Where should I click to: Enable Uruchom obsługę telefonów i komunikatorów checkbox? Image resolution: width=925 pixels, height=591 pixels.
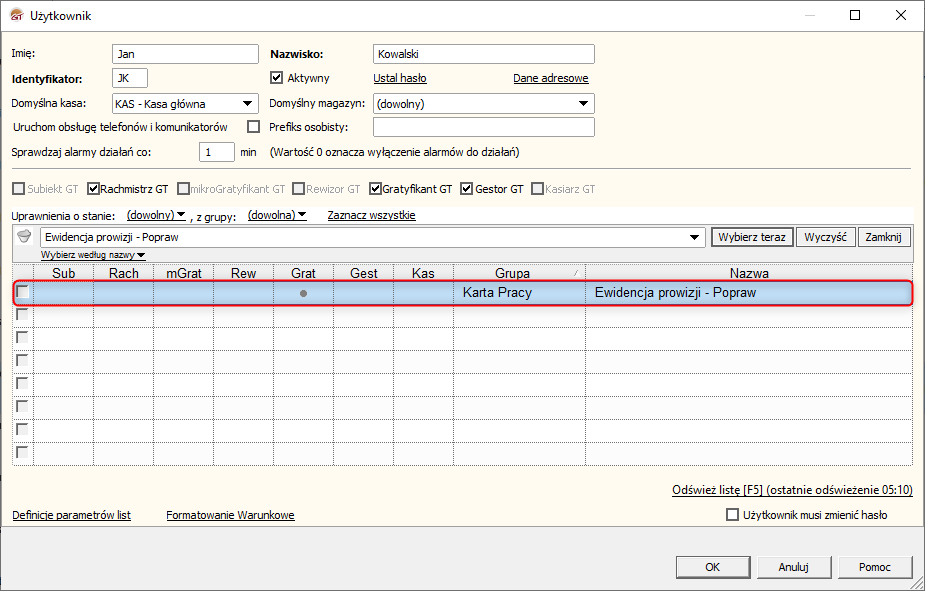pos(253,127)
